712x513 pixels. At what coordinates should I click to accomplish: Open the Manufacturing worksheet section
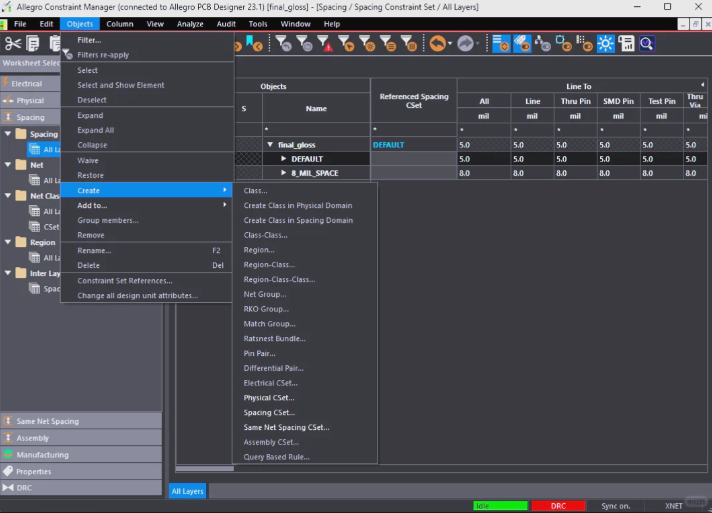click(81, 455)
